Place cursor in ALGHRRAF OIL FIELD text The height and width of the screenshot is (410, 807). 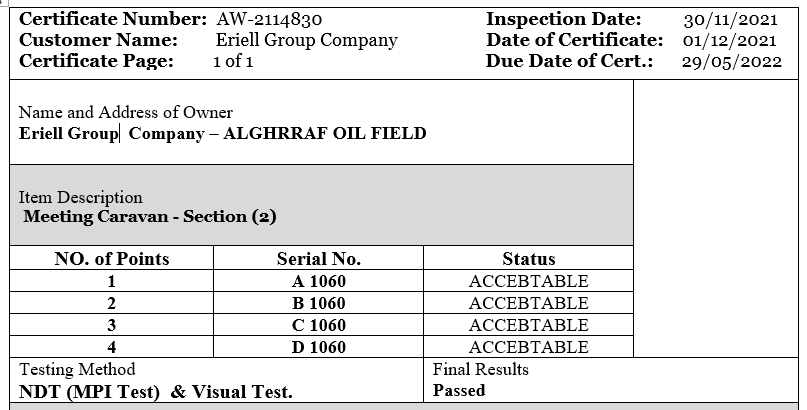[325, 133]
